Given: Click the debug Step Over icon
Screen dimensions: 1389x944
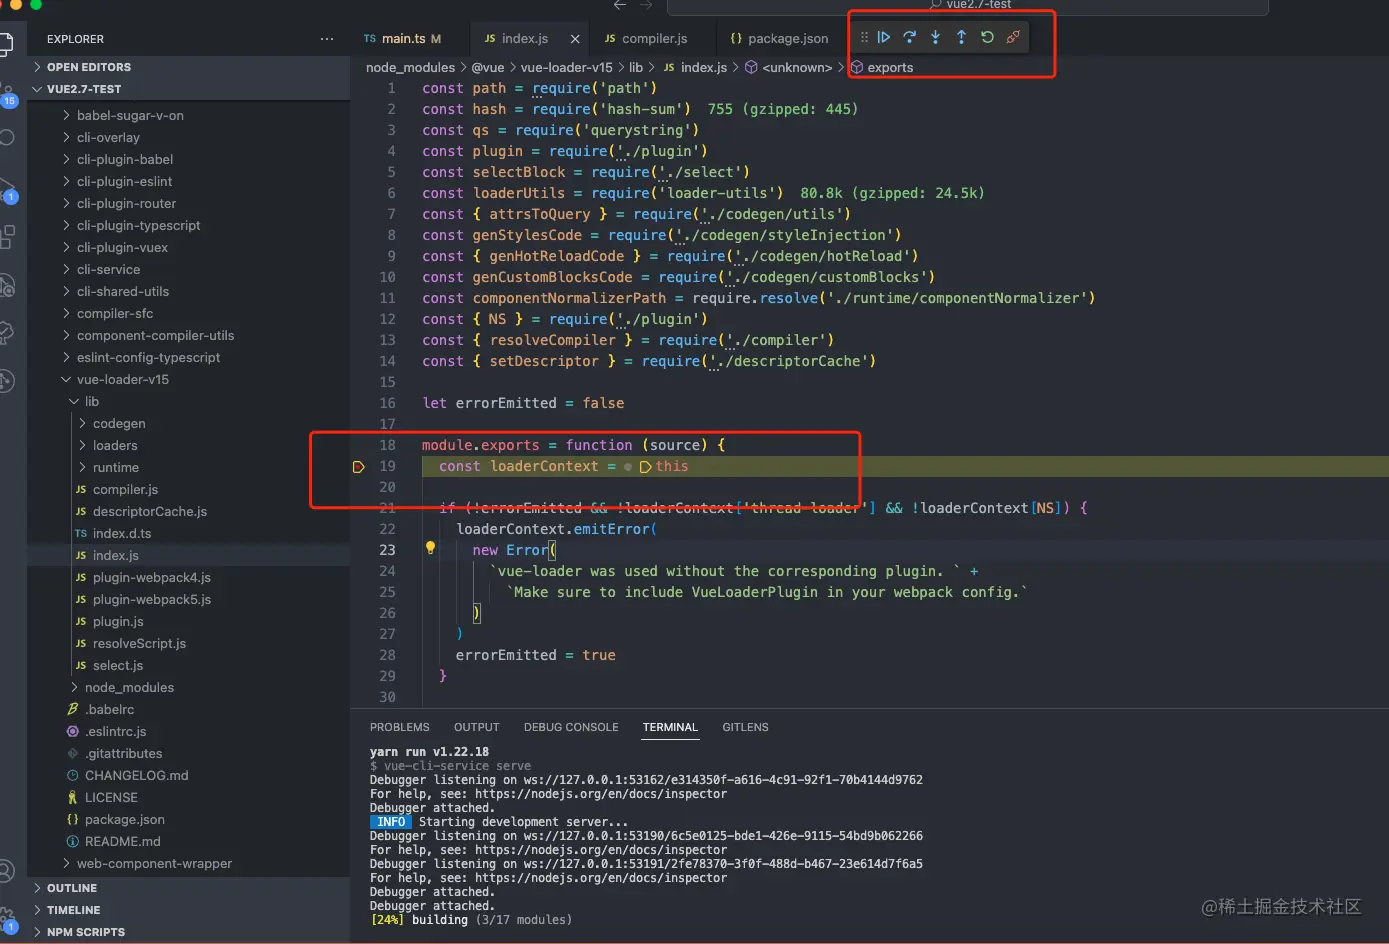Looking at the screenshot, I should (x=910, y=37).
